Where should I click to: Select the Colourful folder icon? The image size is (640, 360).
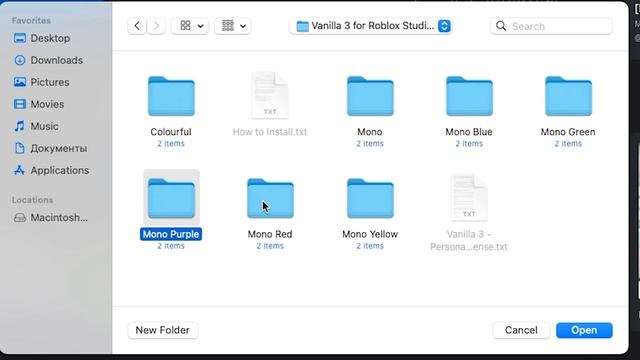tap(171, 96)
